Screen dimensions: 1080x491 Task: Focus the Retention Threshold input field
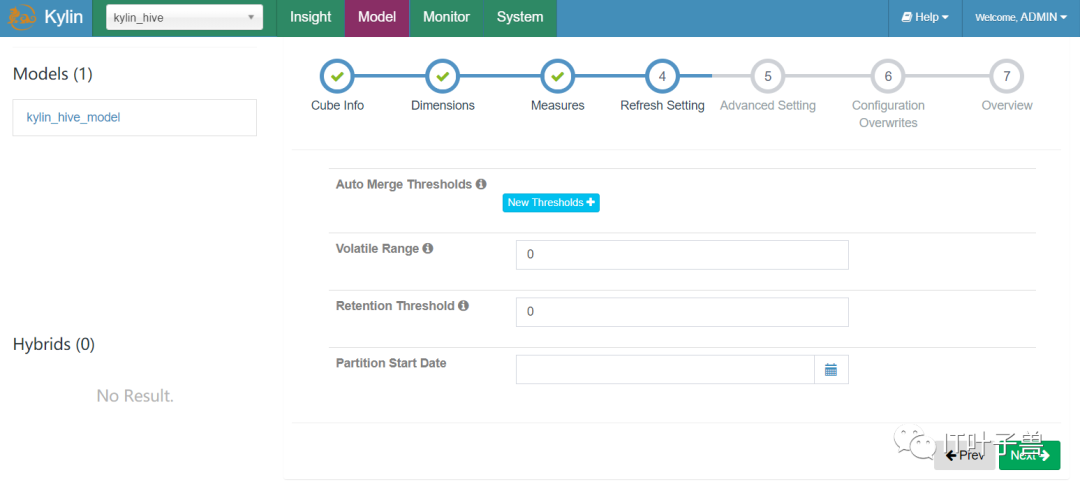point(682,312)
